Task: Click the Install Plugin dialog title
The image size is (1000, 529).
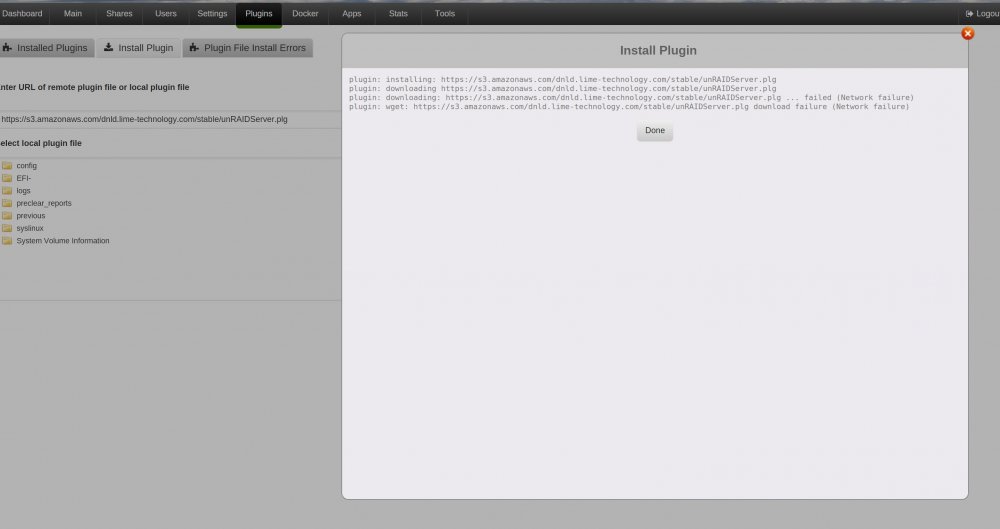Action: coord(658,50)
